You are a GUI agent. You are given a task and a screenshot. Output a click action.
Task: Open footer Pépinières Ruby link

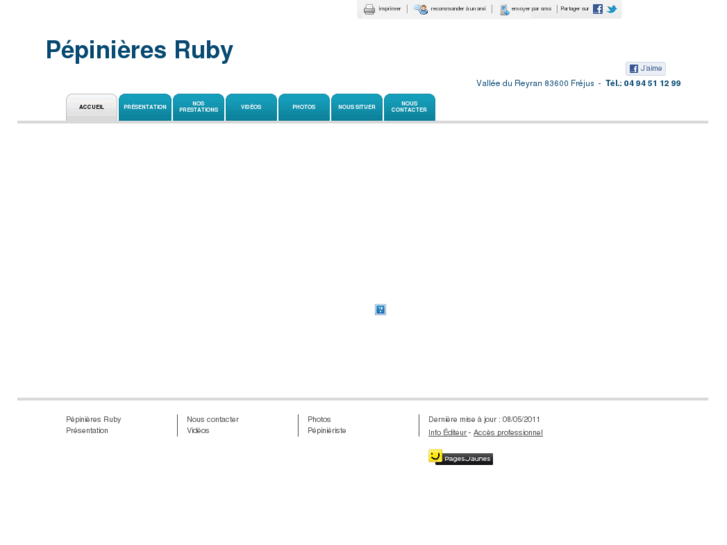click(x=93, y=419)
